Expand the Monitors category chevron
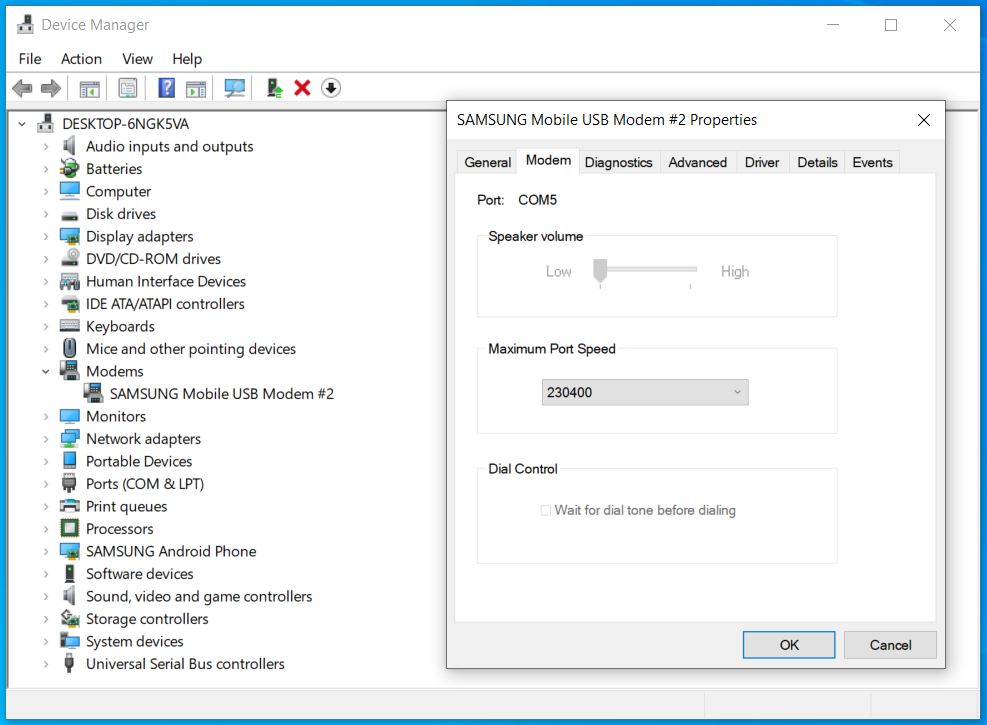Screen dimensions: 987x725 (x=45, y=417)
